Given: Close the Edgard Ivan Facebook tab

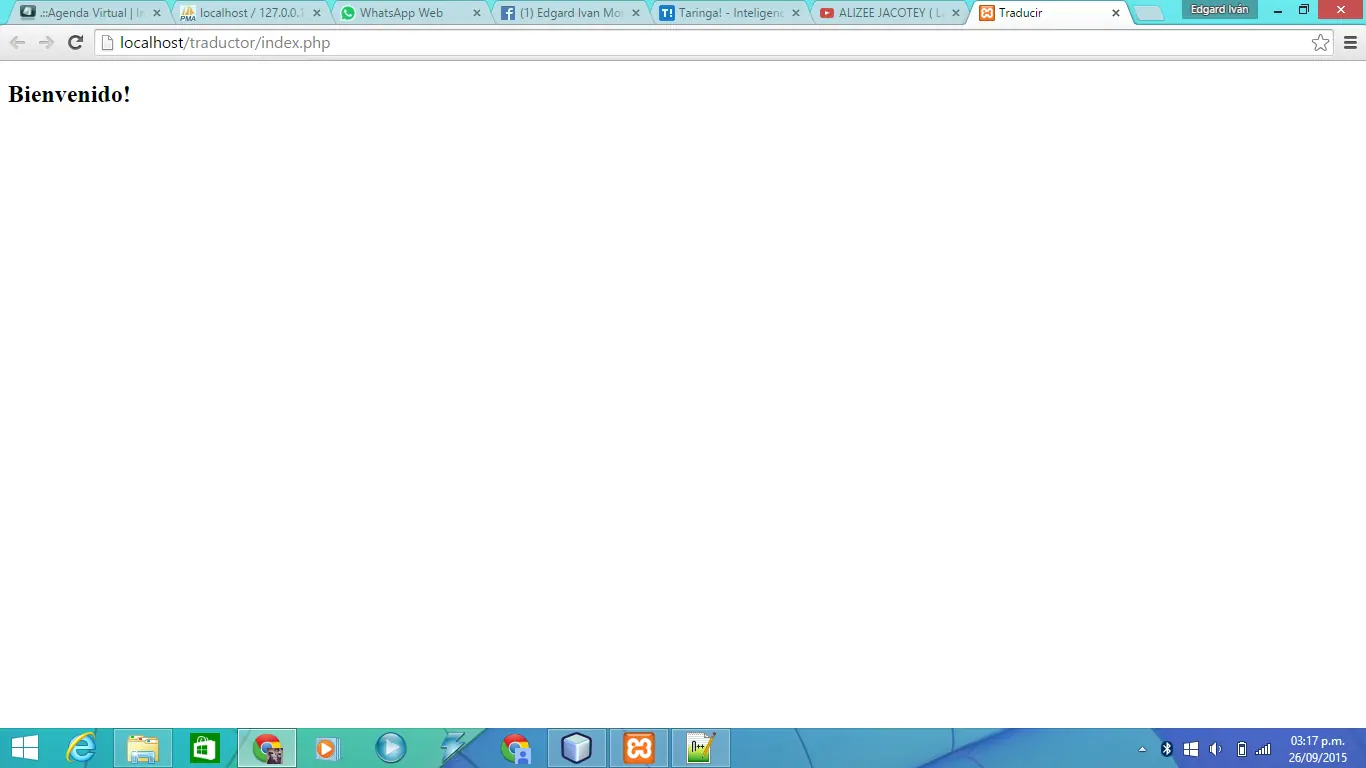Looking at the screenshot, I should (636, 13).
